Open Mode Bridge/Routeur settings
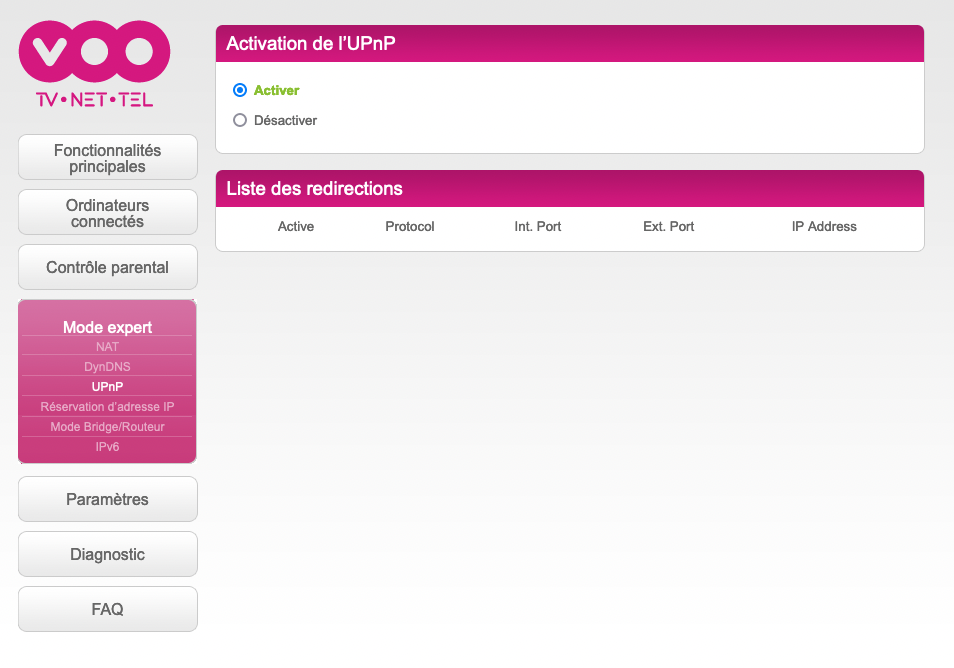Image resolution: width=954 pixels, height=668 pixels. [107, 426]
